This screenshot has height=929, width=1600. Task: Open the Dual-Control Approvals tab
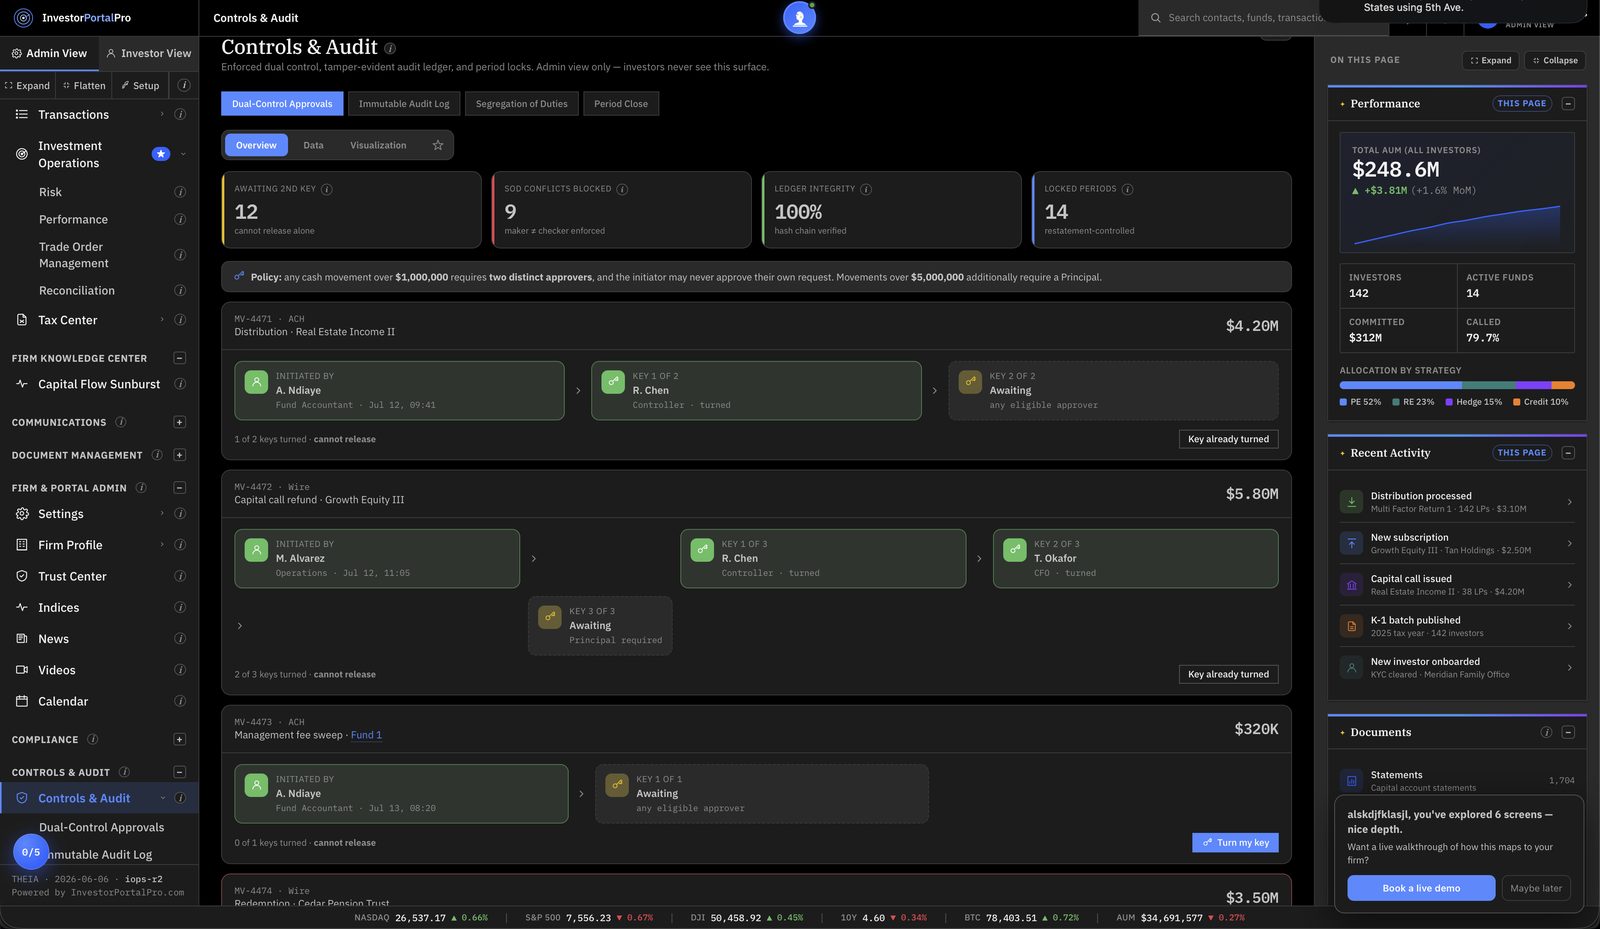pyautogui.click(x=282, y=104)
